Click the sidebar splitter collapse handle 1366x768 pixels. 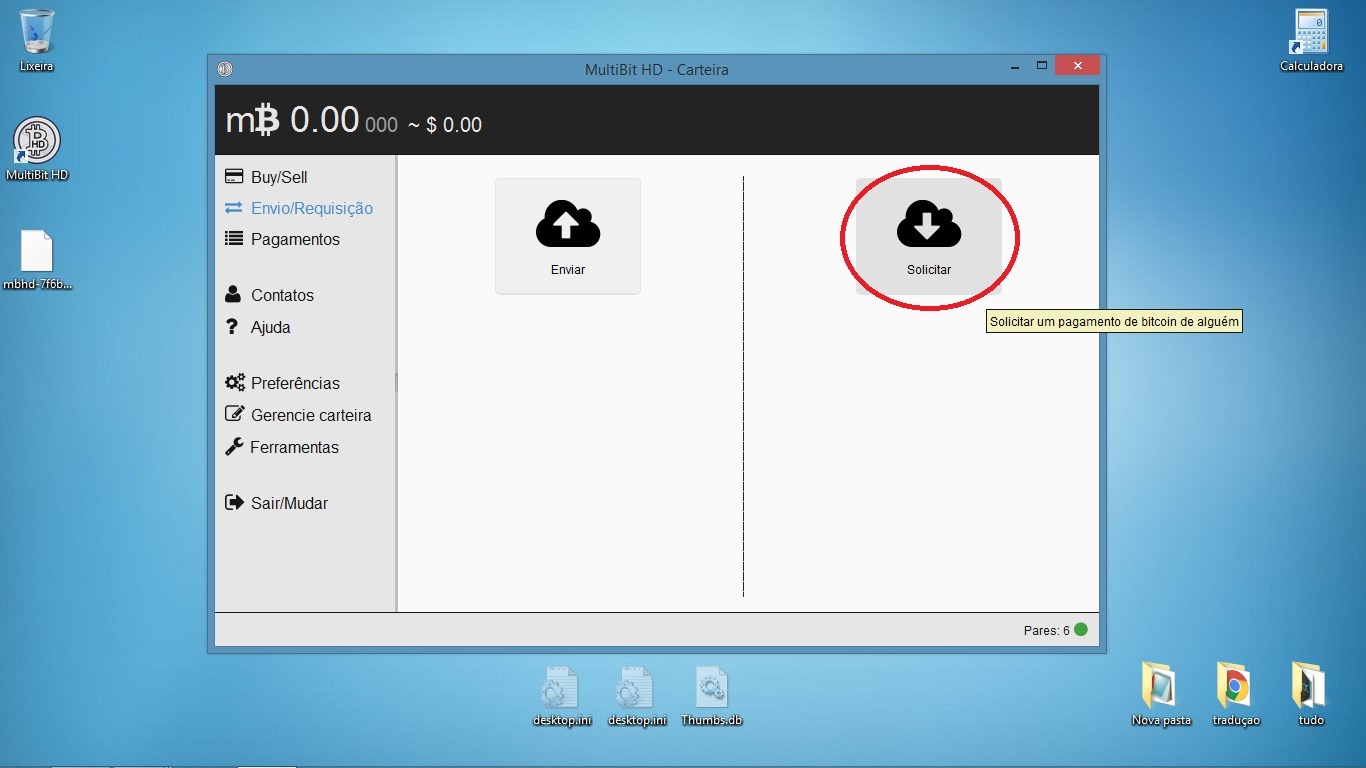coord(397,382)
